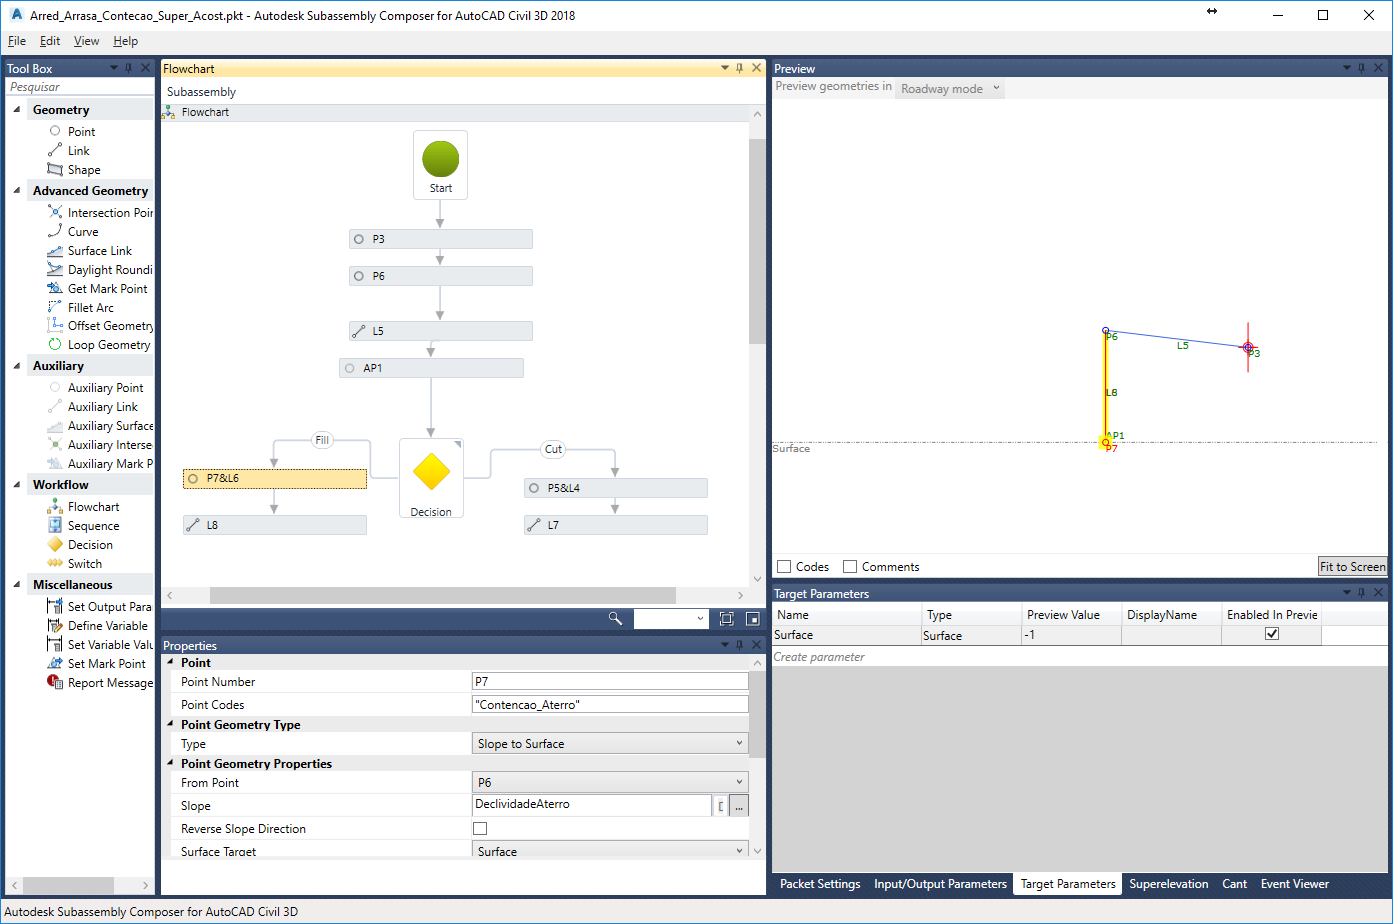
Task: Pick the Decision workflow element
Action: (x=89, y=544)
